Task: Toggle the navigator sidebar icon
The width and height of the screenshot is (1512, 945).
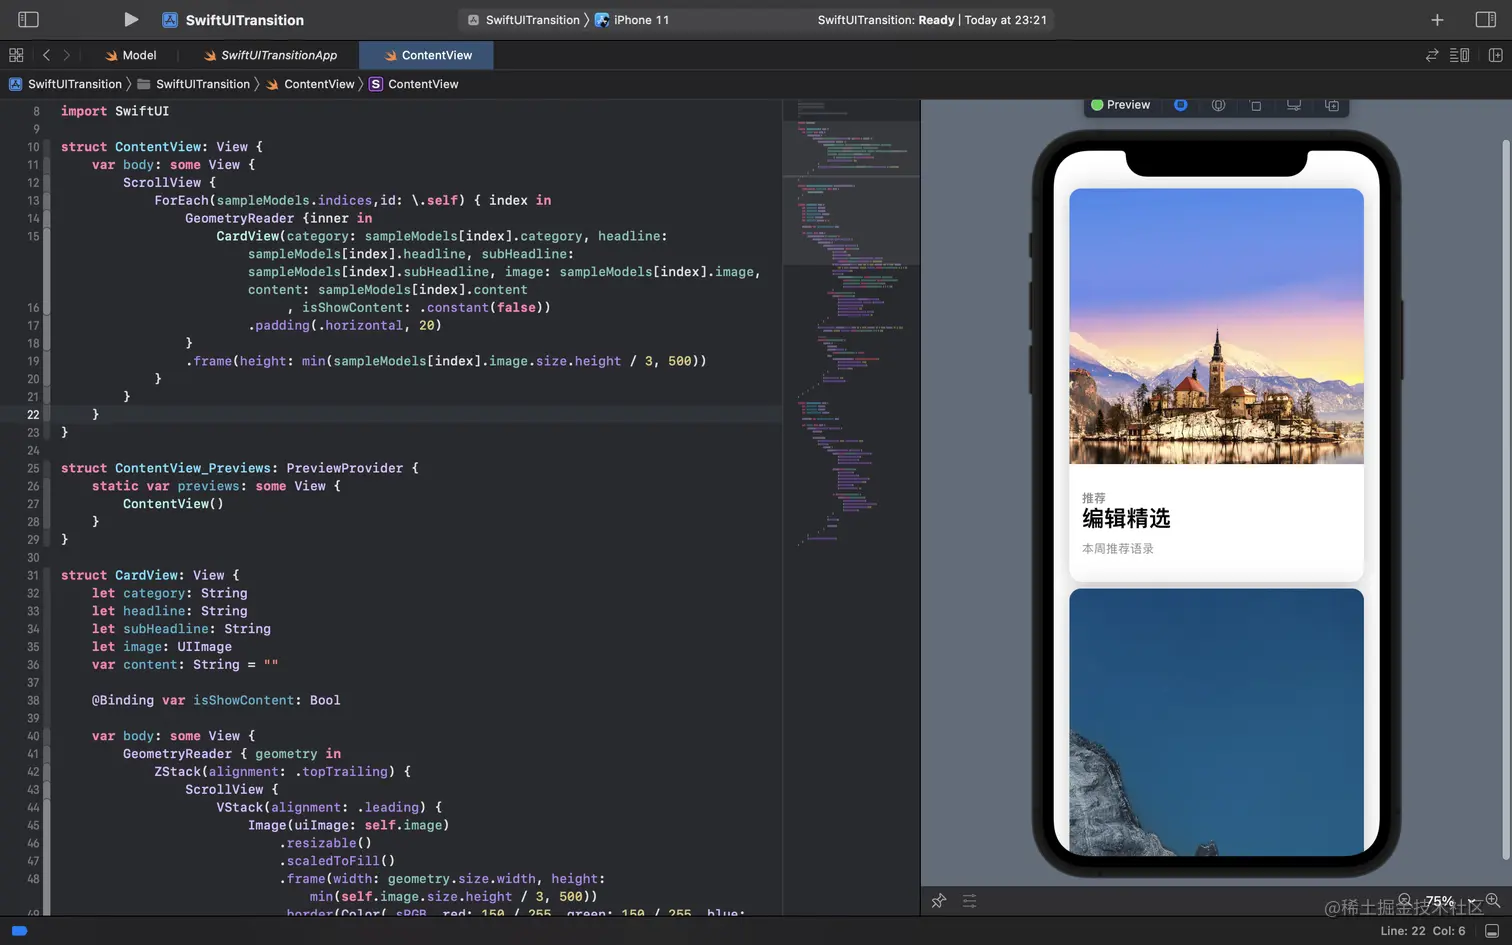Action: 28,19
